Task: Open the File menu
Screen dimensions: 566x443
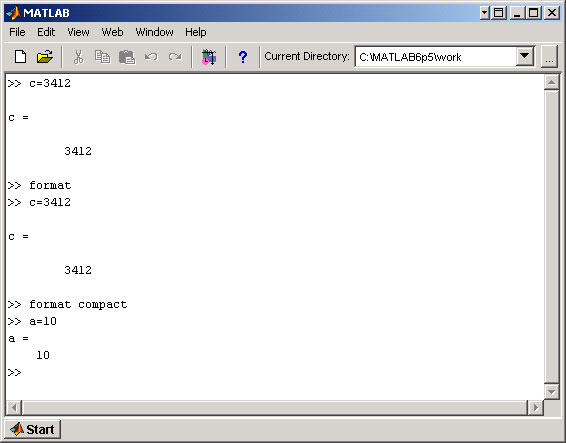Action: click(17, 32)
